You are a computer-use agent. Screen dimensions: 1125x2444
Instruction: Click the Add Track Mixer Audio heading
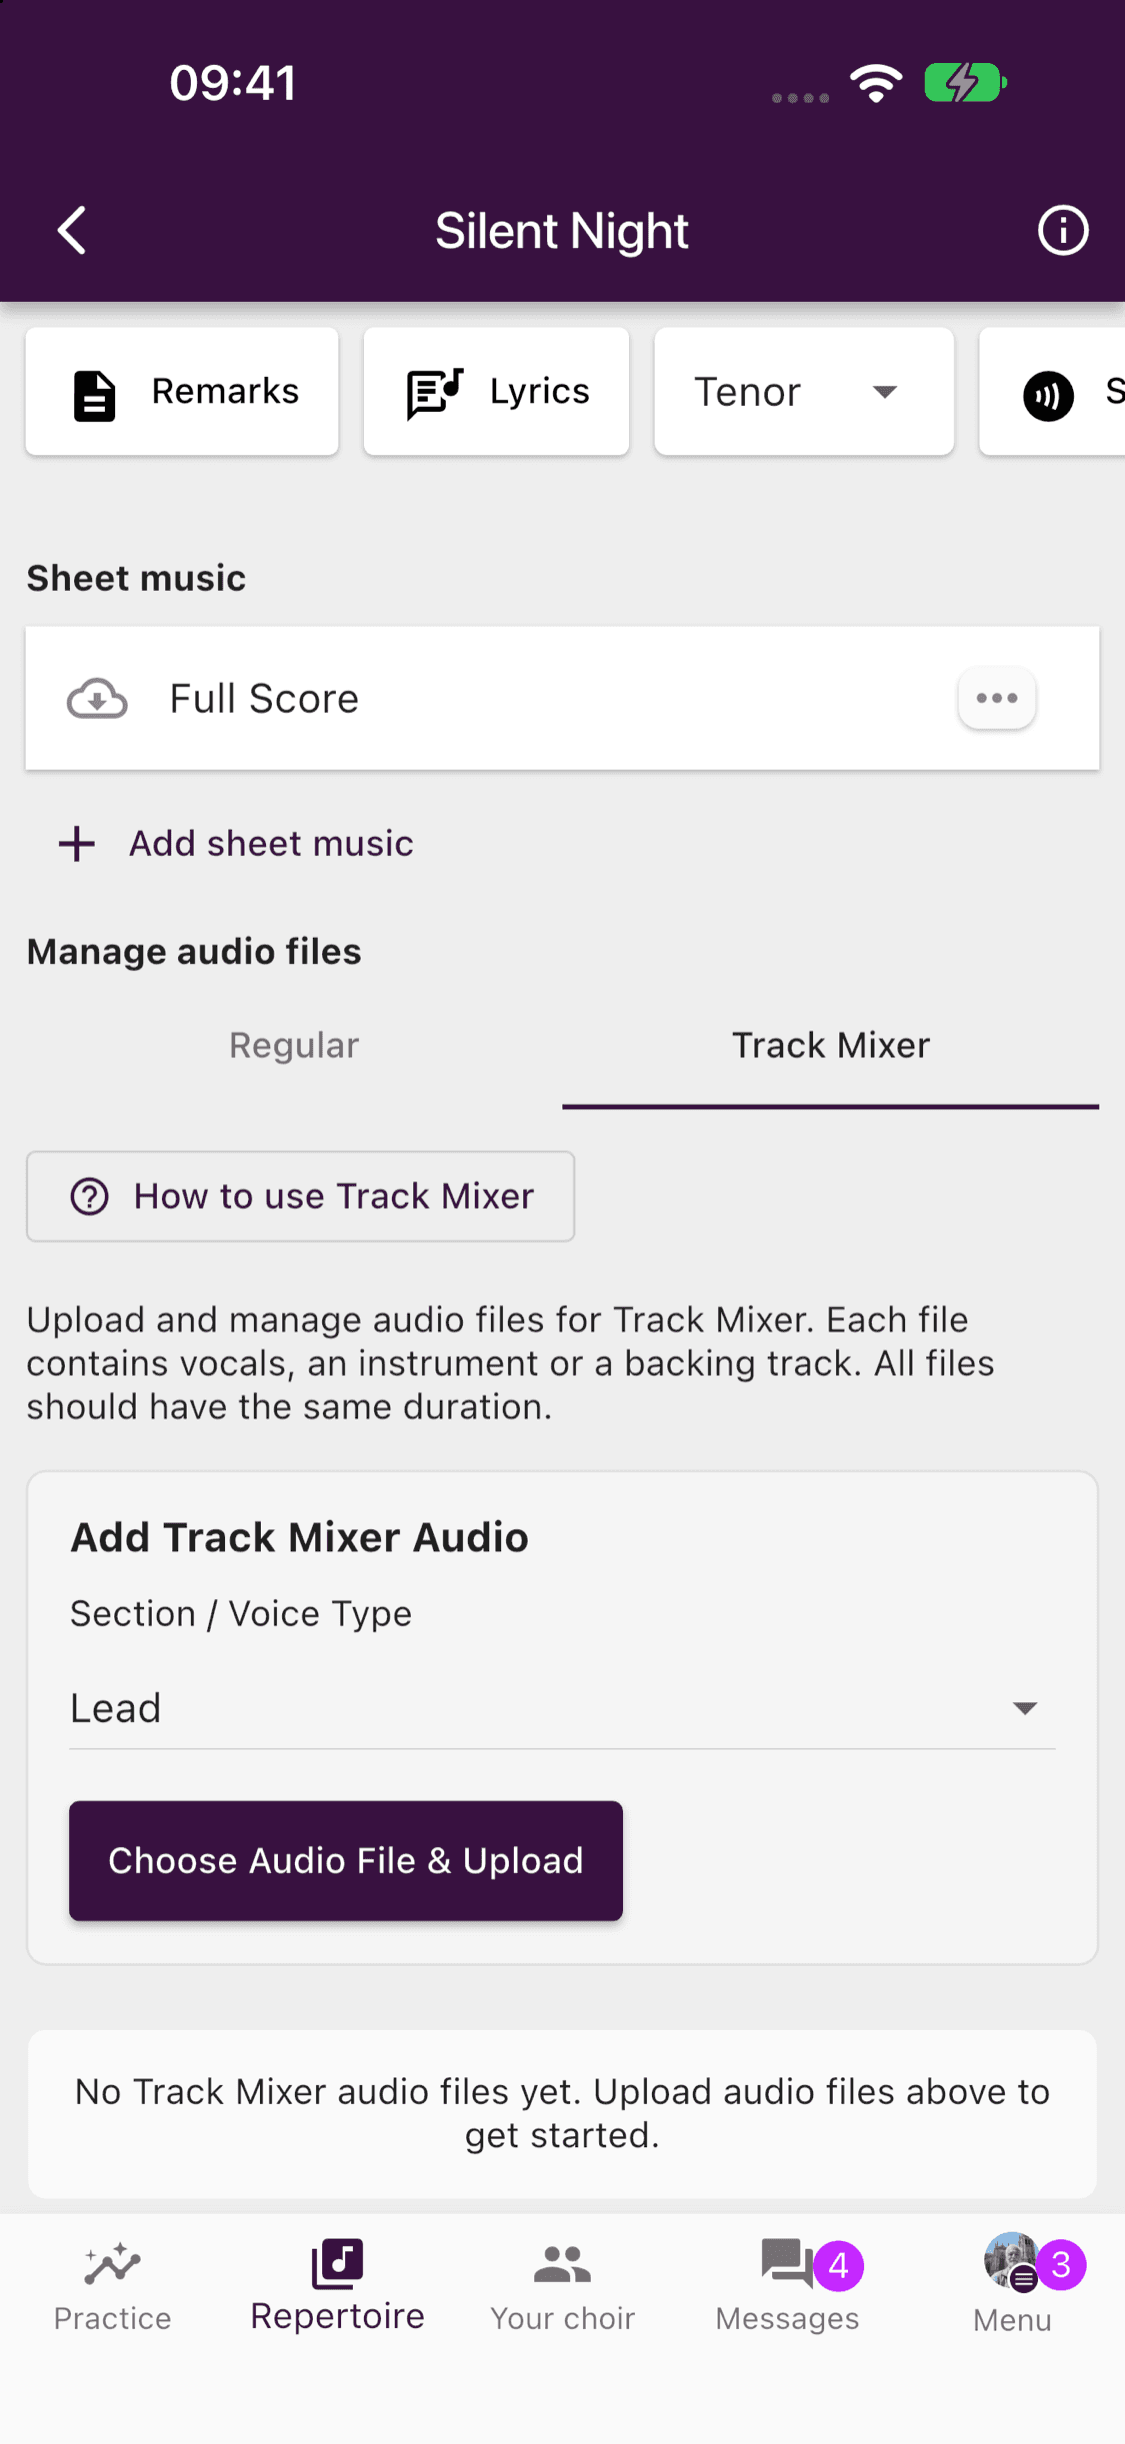(299, 1537)
